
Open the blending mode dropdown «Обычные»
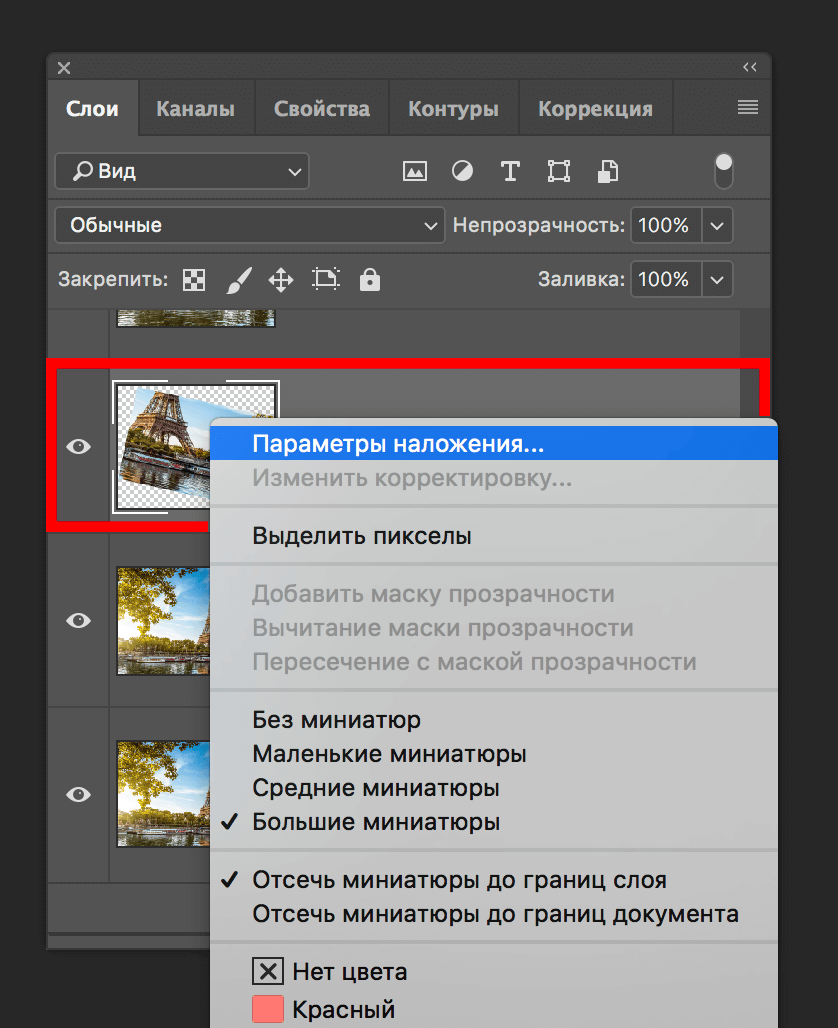point(248,225)
